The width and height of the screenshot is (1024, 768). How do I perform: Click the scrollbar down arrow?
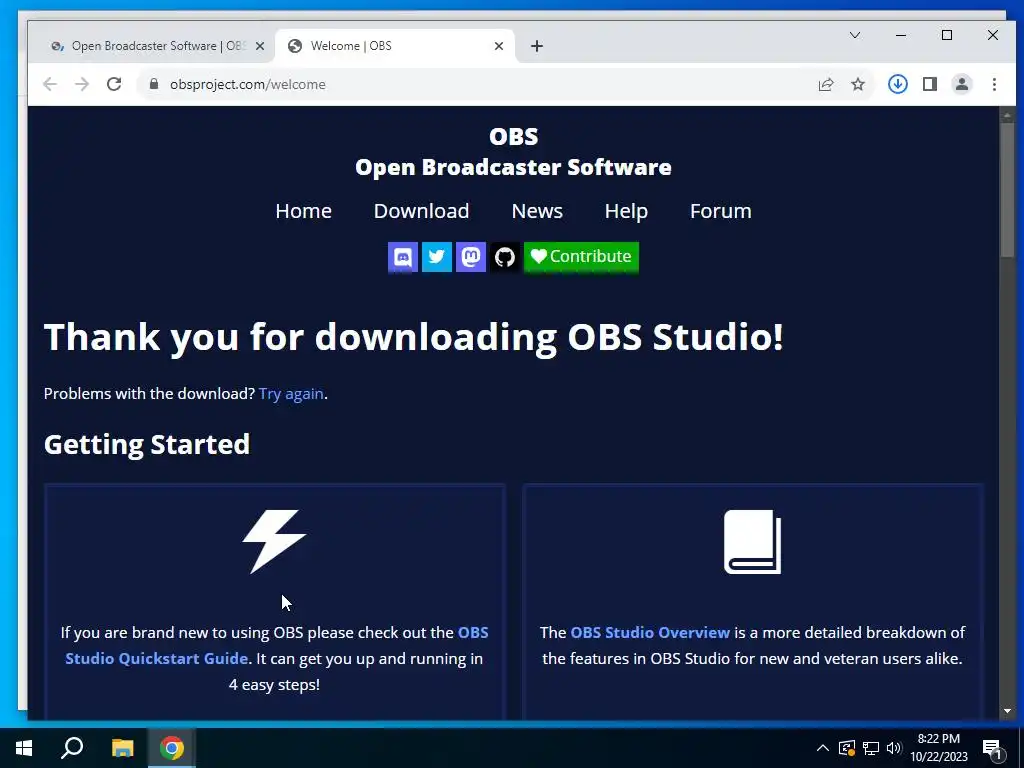tap(1007, 711)
